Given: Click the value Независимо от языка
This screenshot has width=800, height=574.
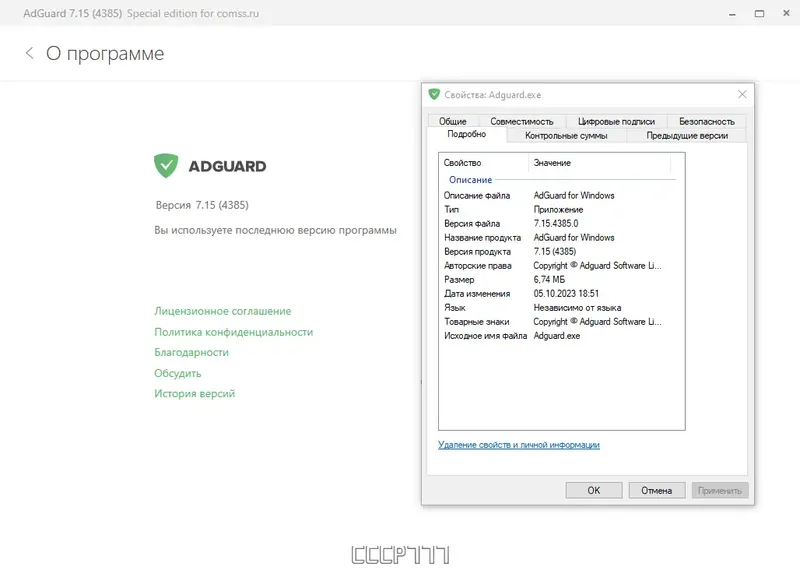Looking at the screenshot, I should (x=577, y=308).
